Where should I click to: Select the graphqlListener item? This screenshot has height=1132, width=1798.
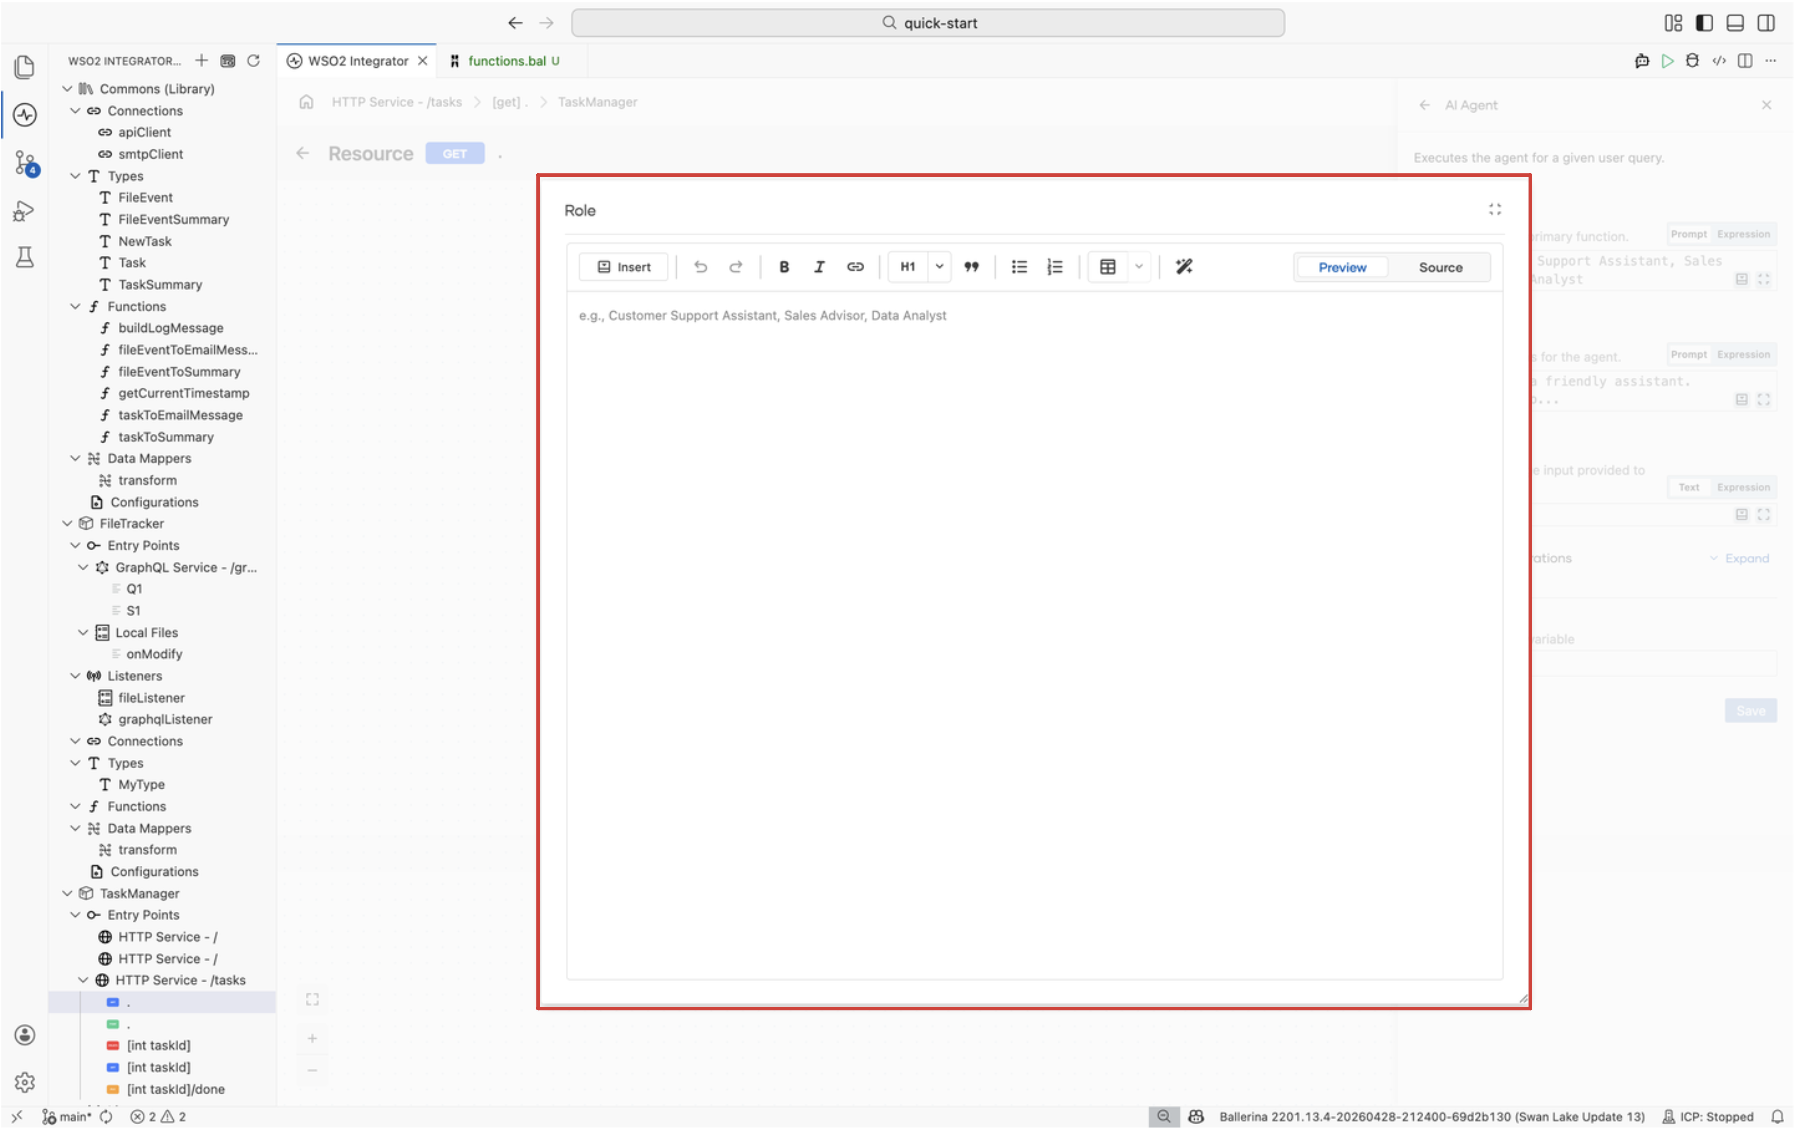point(165,720)
